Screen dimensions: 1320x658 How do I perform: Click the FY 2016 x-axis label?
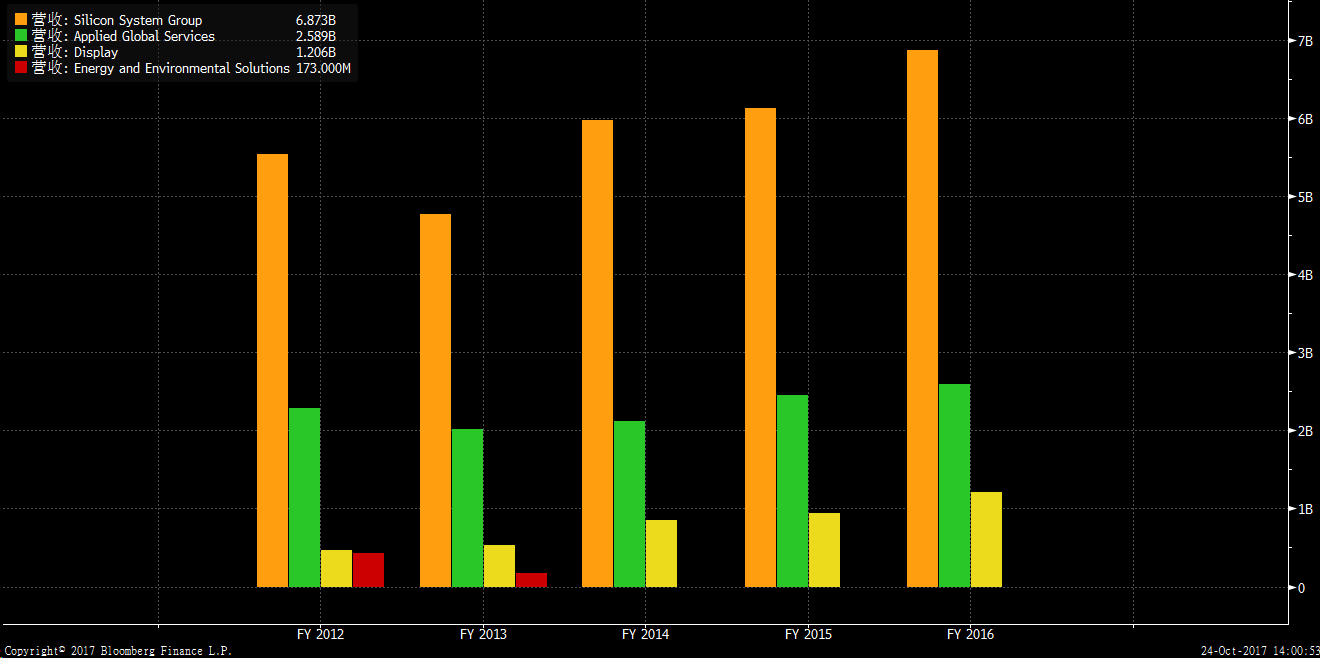point(970,634)
